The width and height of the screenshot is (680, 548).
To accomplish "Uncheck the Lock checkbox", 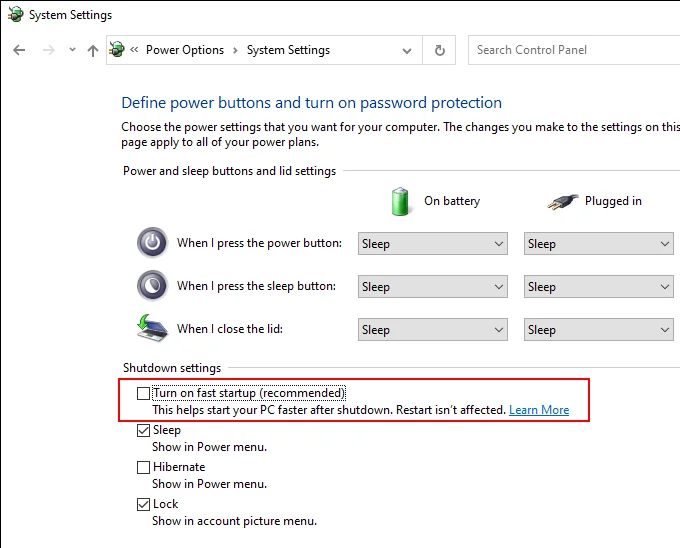I will click(x=143, y=504).
